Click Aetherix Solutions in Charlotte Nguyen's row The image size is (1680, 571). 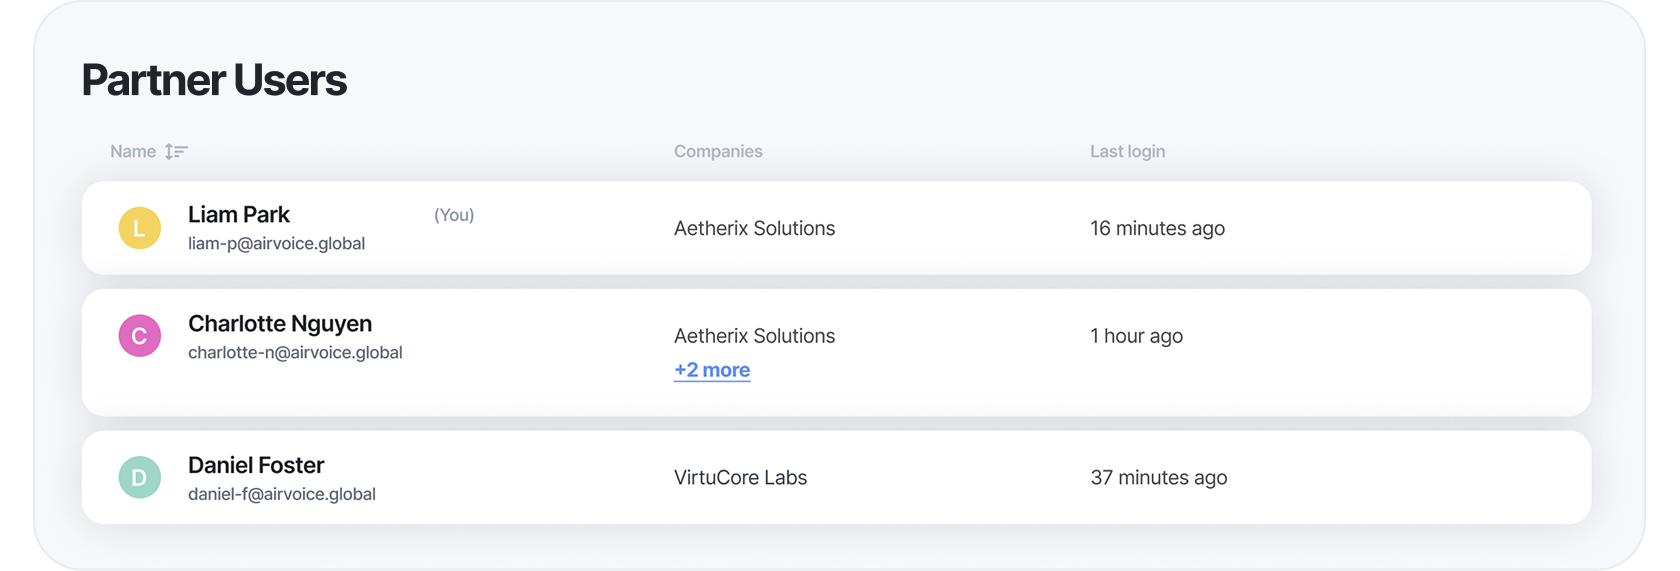click(x=754, y=337)
